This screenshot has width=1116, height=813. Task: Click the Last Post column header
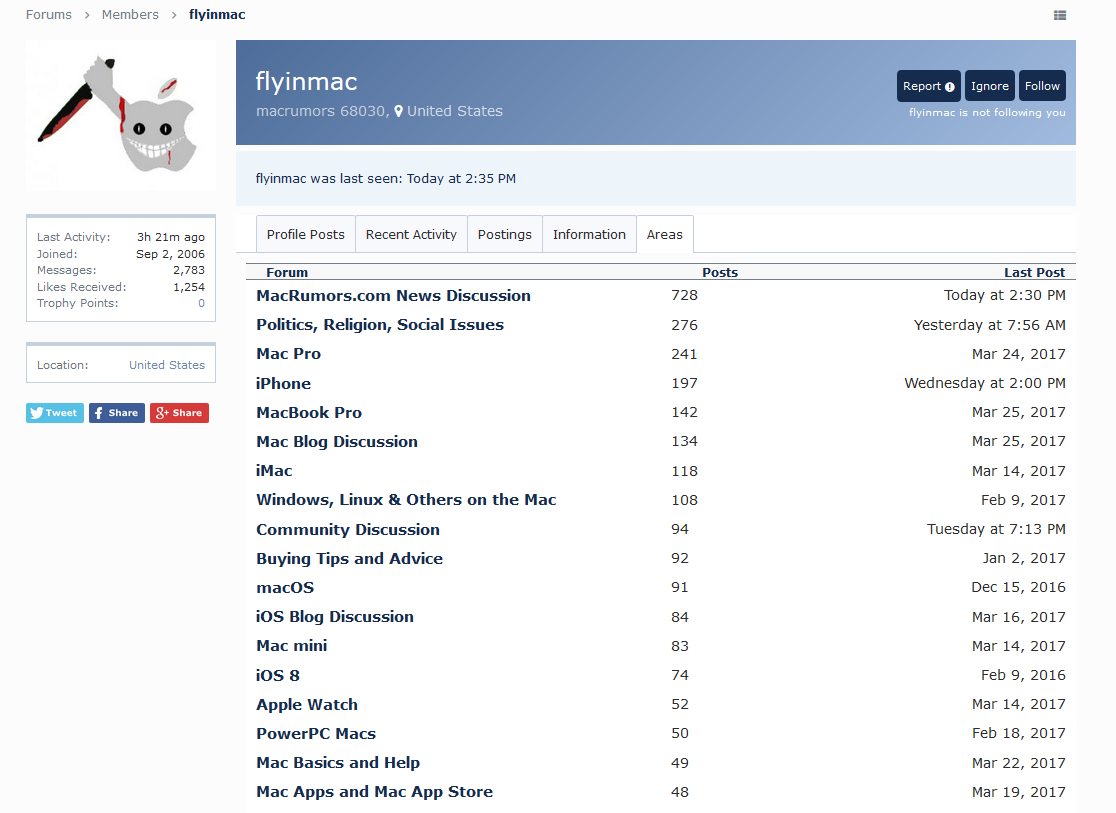[x=1034, y=272]
